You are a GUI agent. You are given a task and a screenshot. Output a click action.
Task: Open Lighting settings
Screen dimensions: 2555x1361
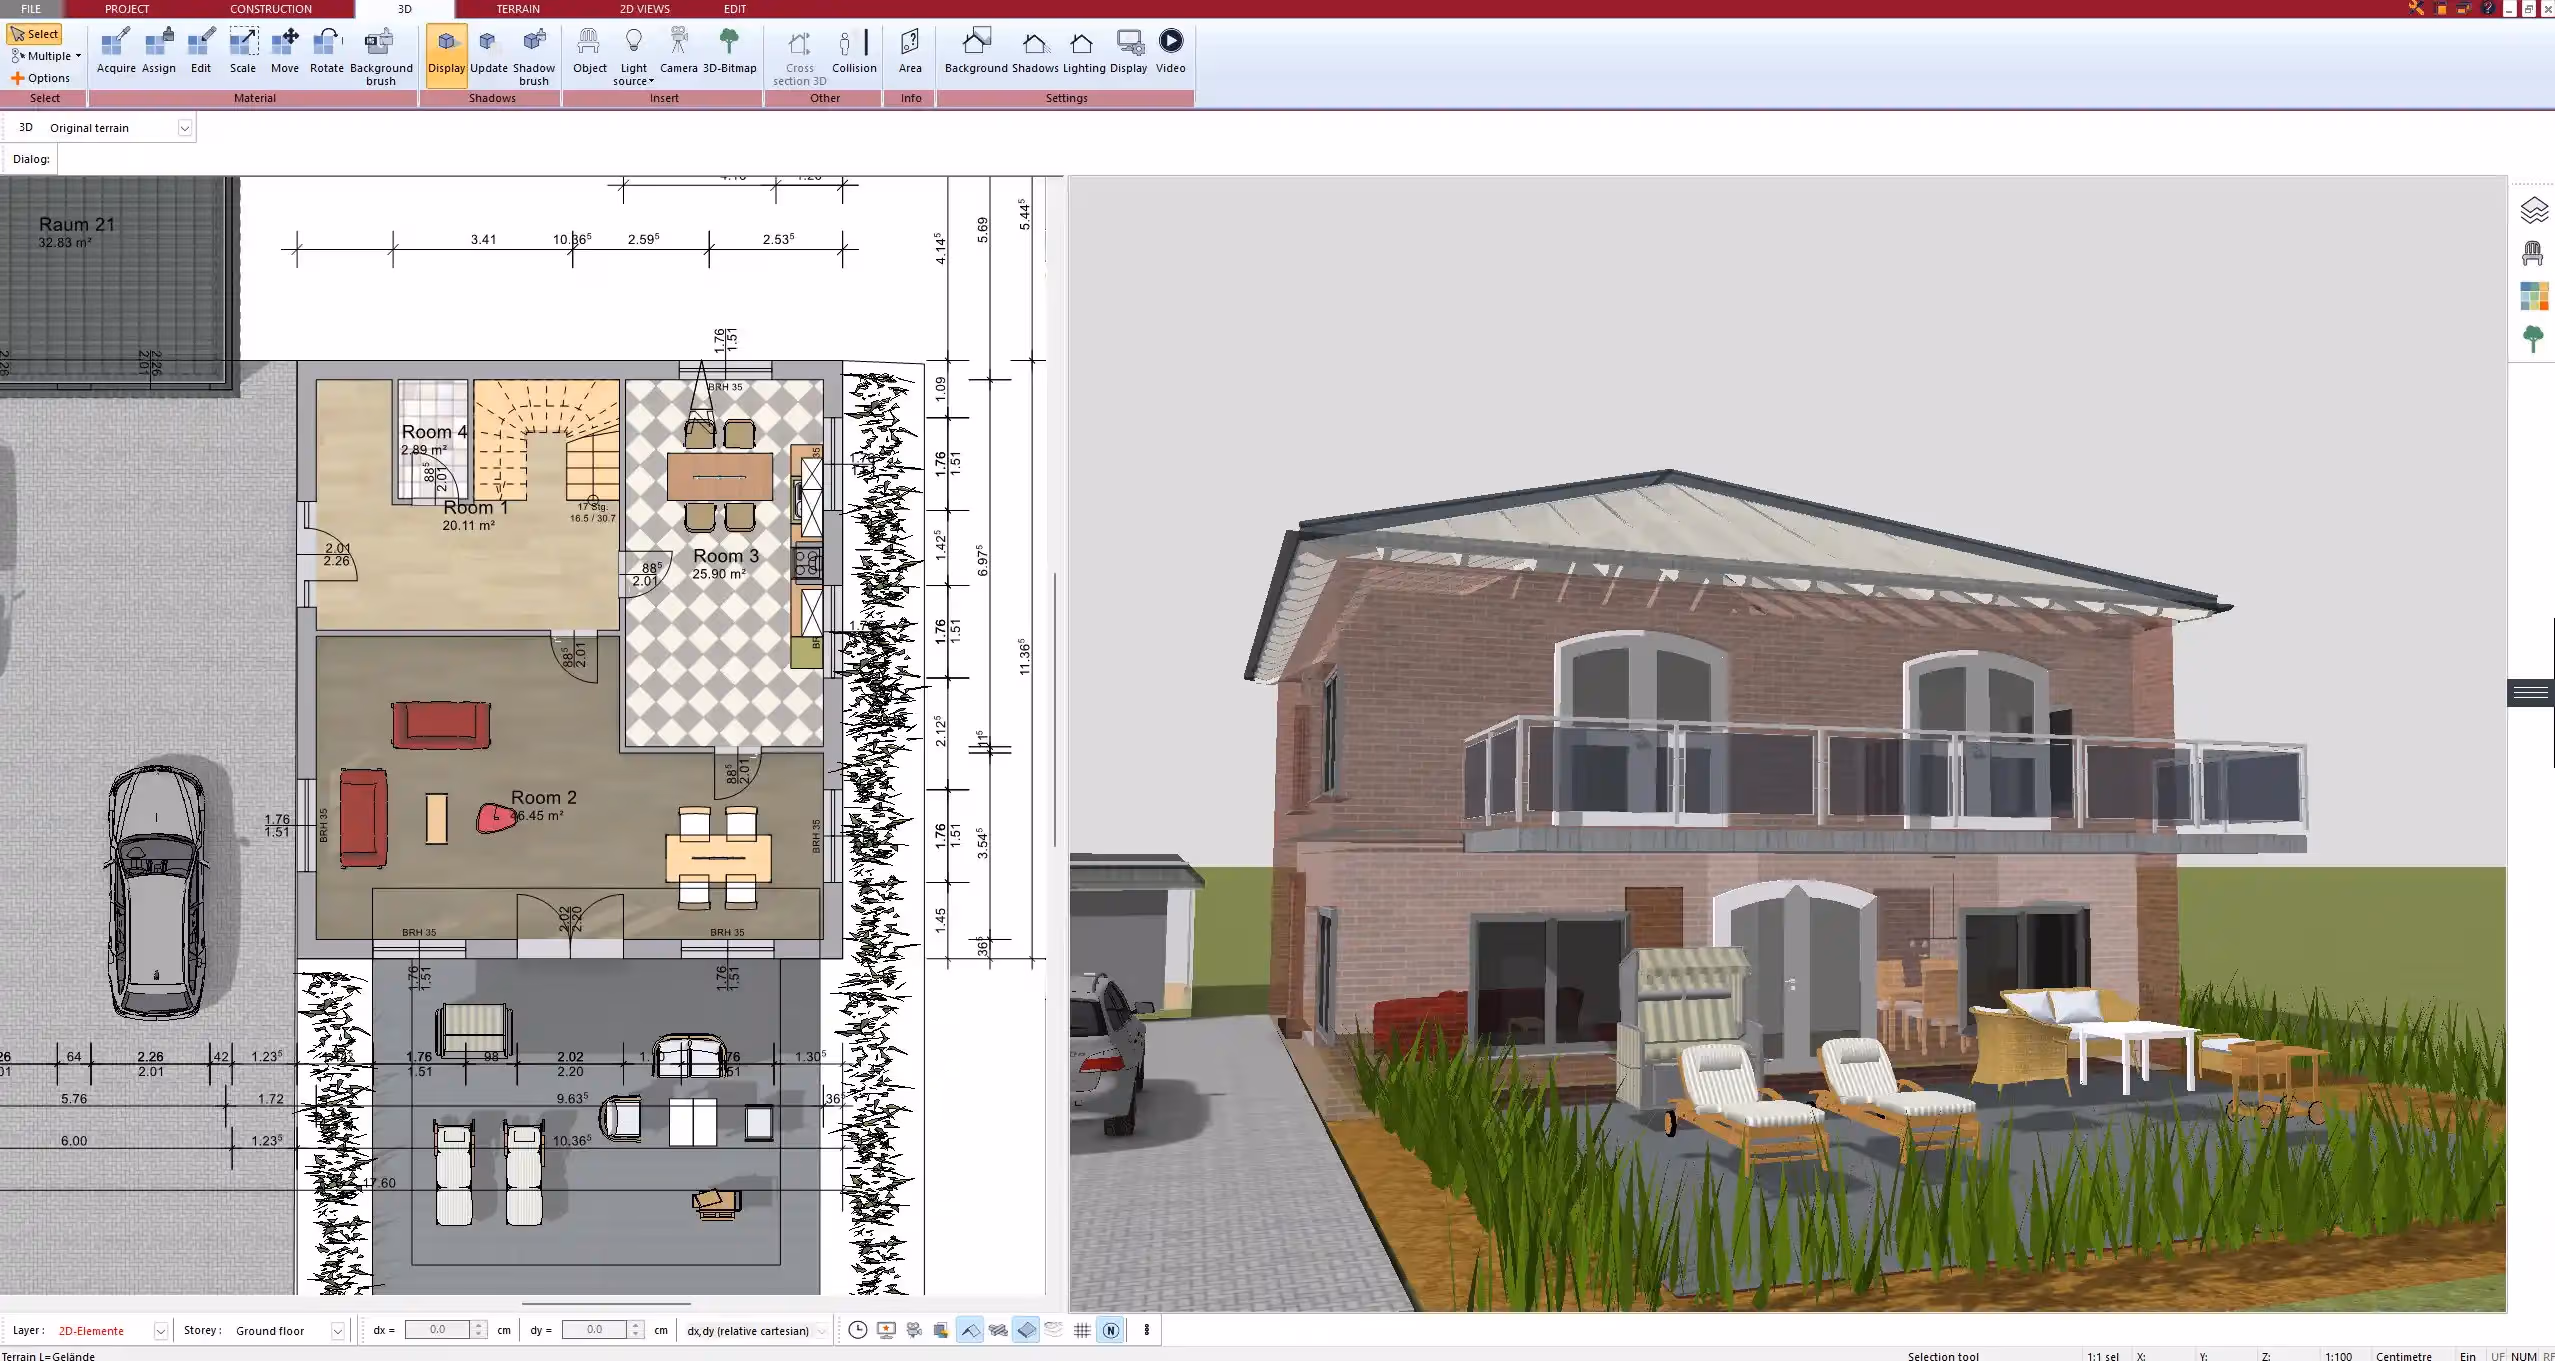point(1084,51)
